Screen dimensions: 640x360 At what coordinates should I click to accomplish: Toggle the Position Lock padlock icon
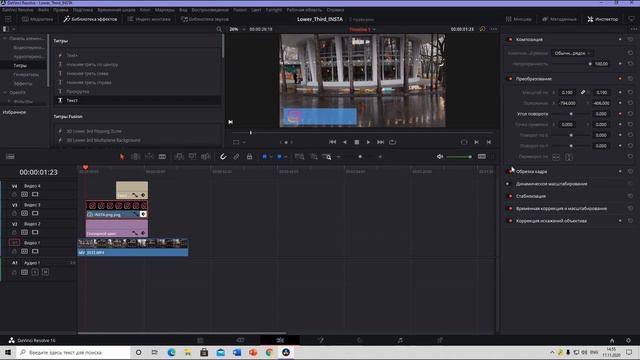click(x=249, y=157)
